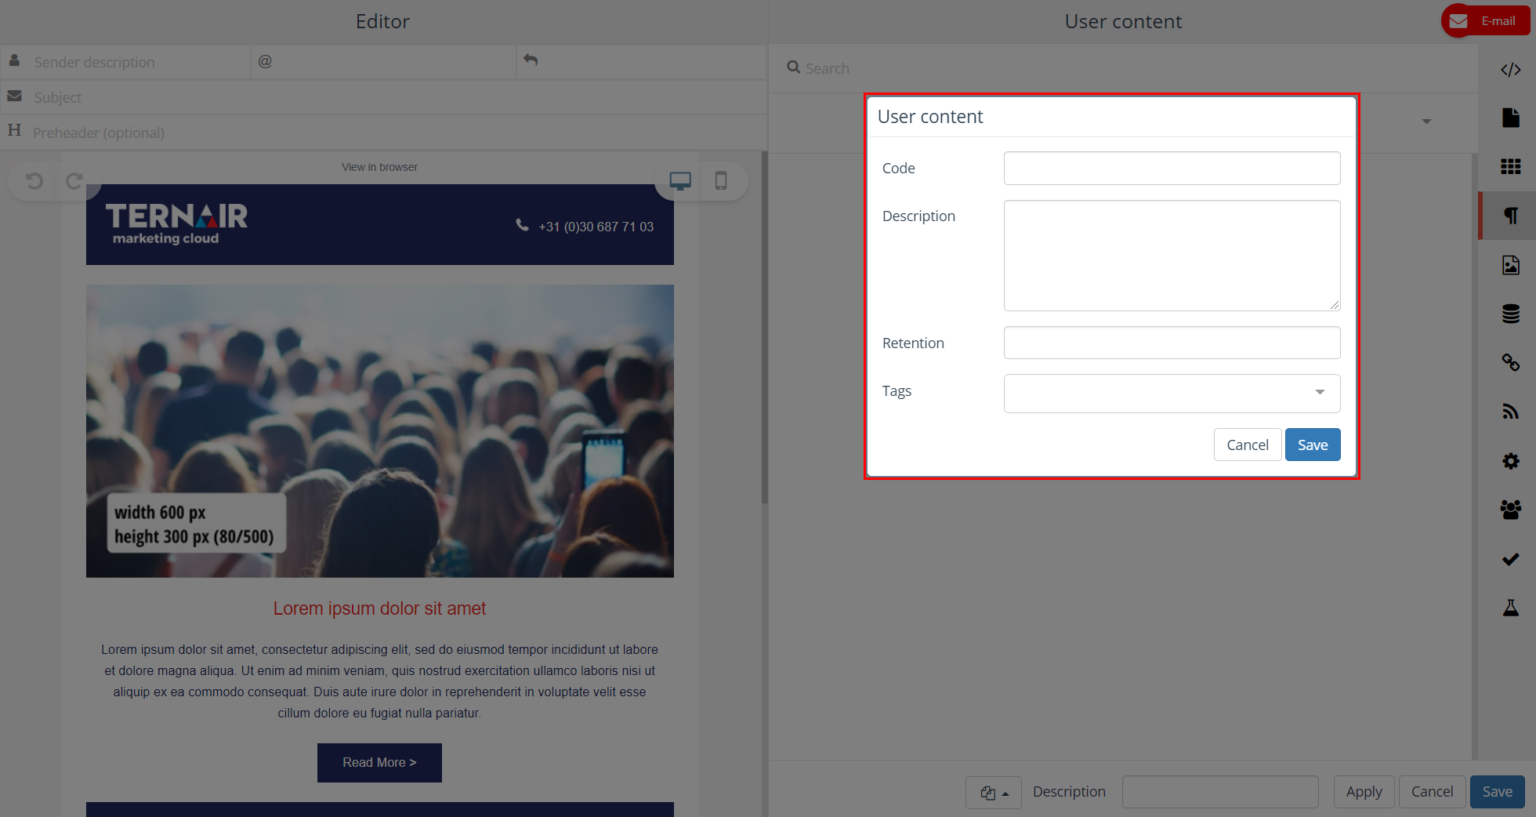Click the phone number +31 (0)30 687 71 03
Image resolution: width=1536 pixels, height=817 pixels.
tap(596, 227)
